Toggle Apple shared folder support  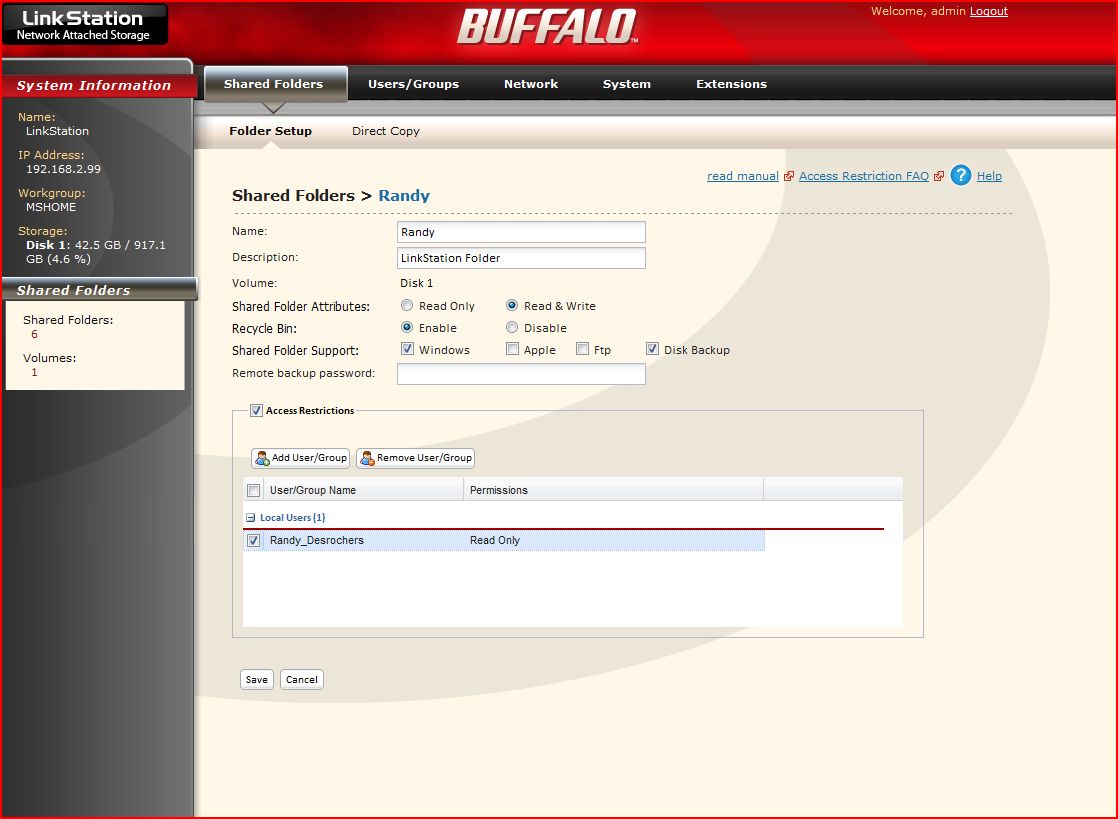512,349
